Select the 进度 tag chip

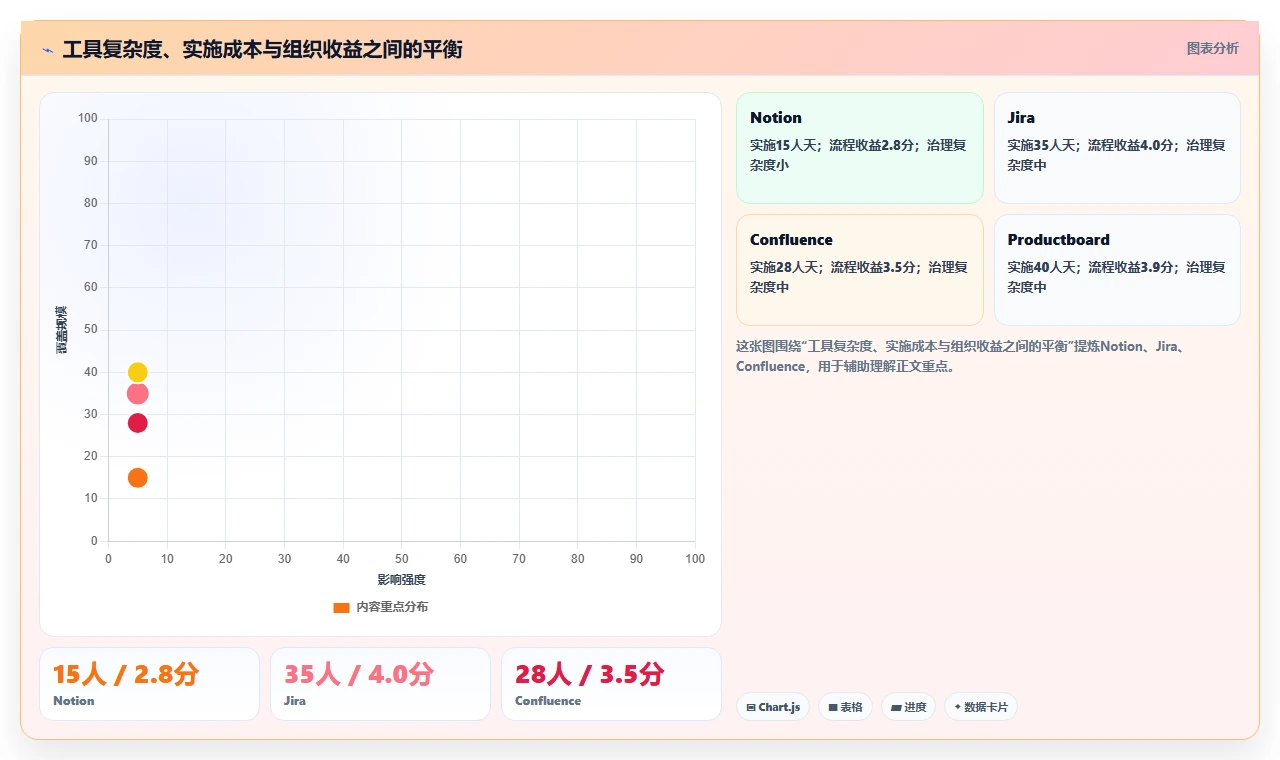[908, 707]
